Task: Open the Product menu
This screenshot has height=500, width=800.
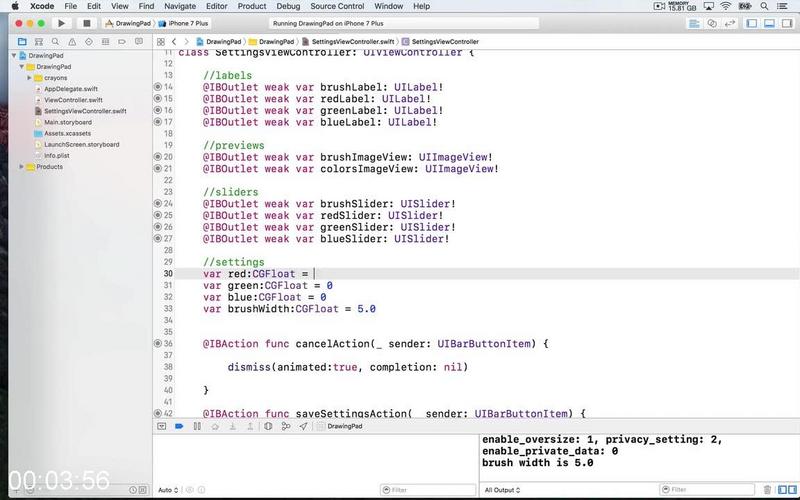Action: click(252, 6)
